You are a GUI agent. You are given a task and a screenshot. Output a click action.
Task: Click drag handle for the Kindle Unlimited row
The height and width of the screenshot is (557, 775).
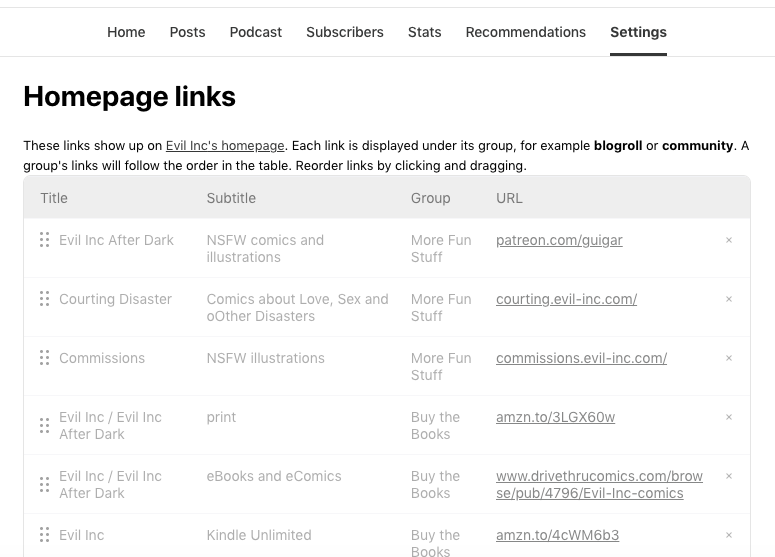click(44, 535)
